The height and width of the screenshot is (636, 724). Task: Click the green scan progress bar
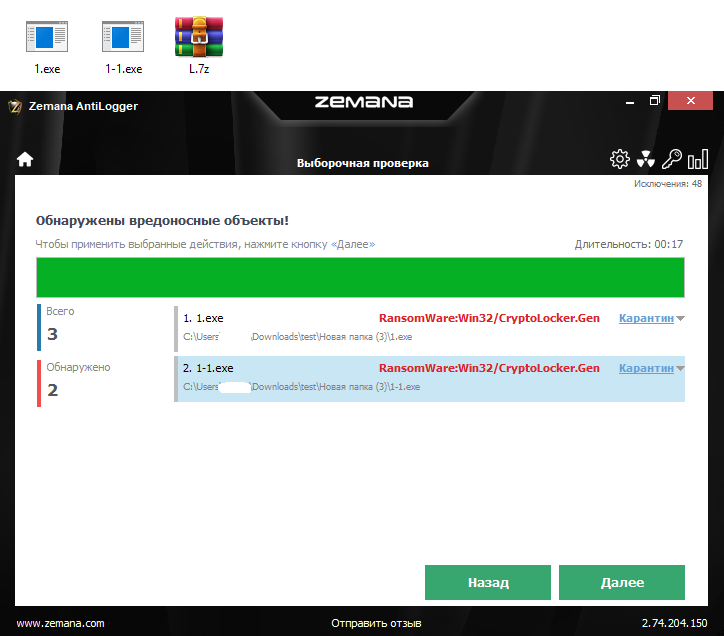click(x=360, y=278)
